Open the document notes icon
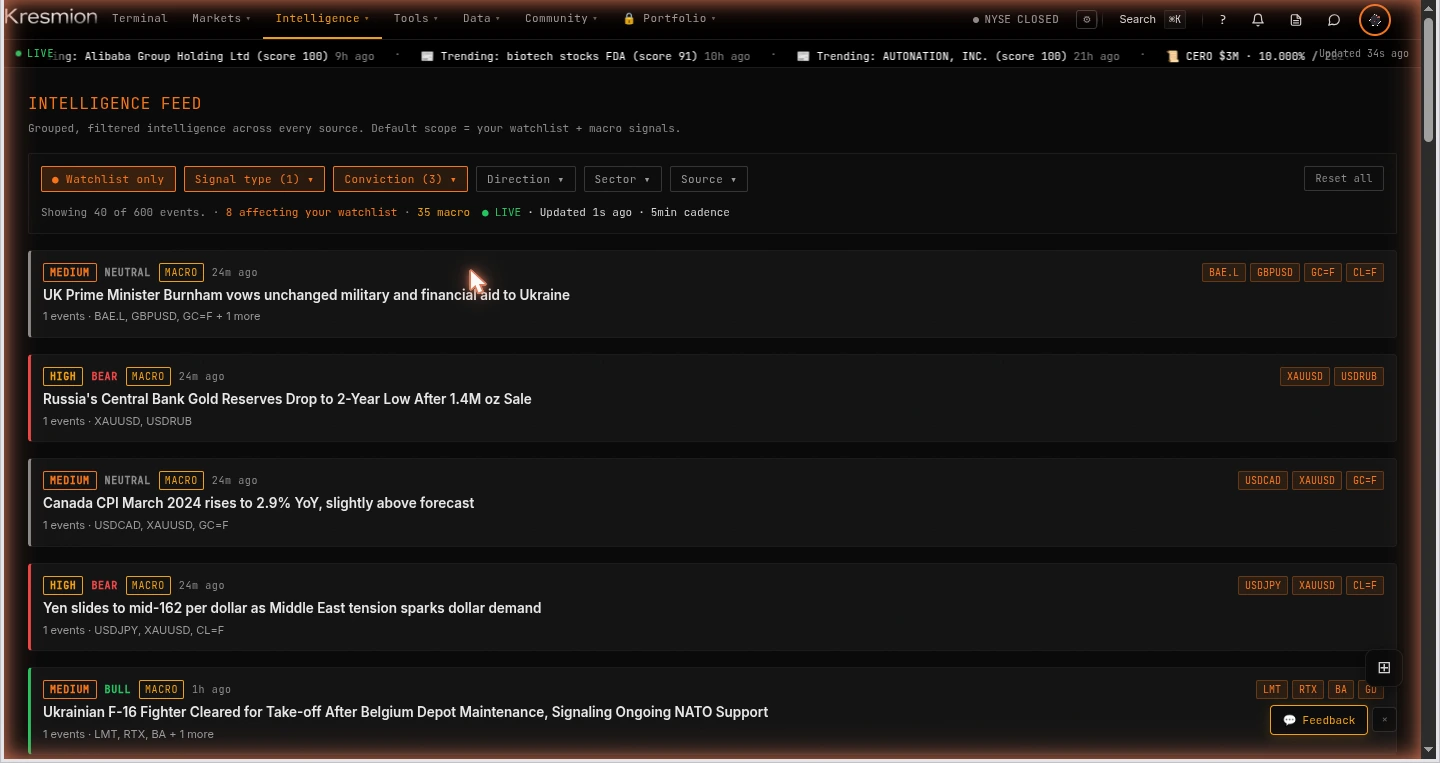 tap(1296, 19)
